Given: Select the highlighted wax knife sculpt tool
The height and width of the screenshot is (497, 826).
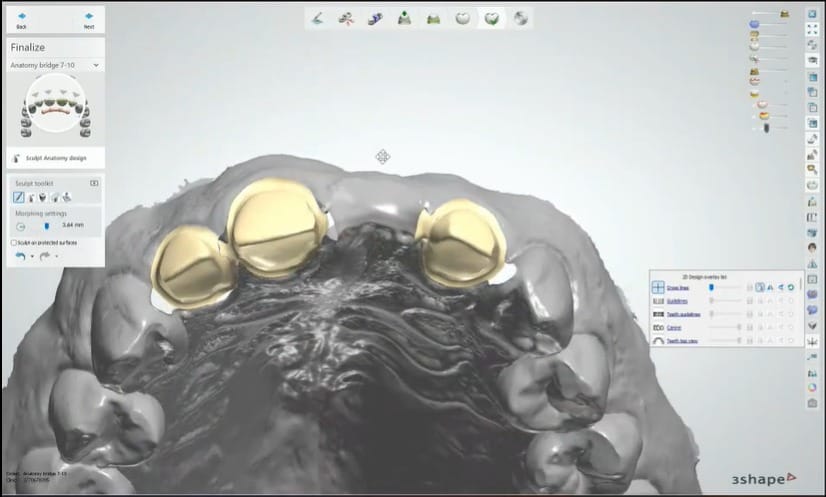Looking at the screenshot, I should click(18, 197).
